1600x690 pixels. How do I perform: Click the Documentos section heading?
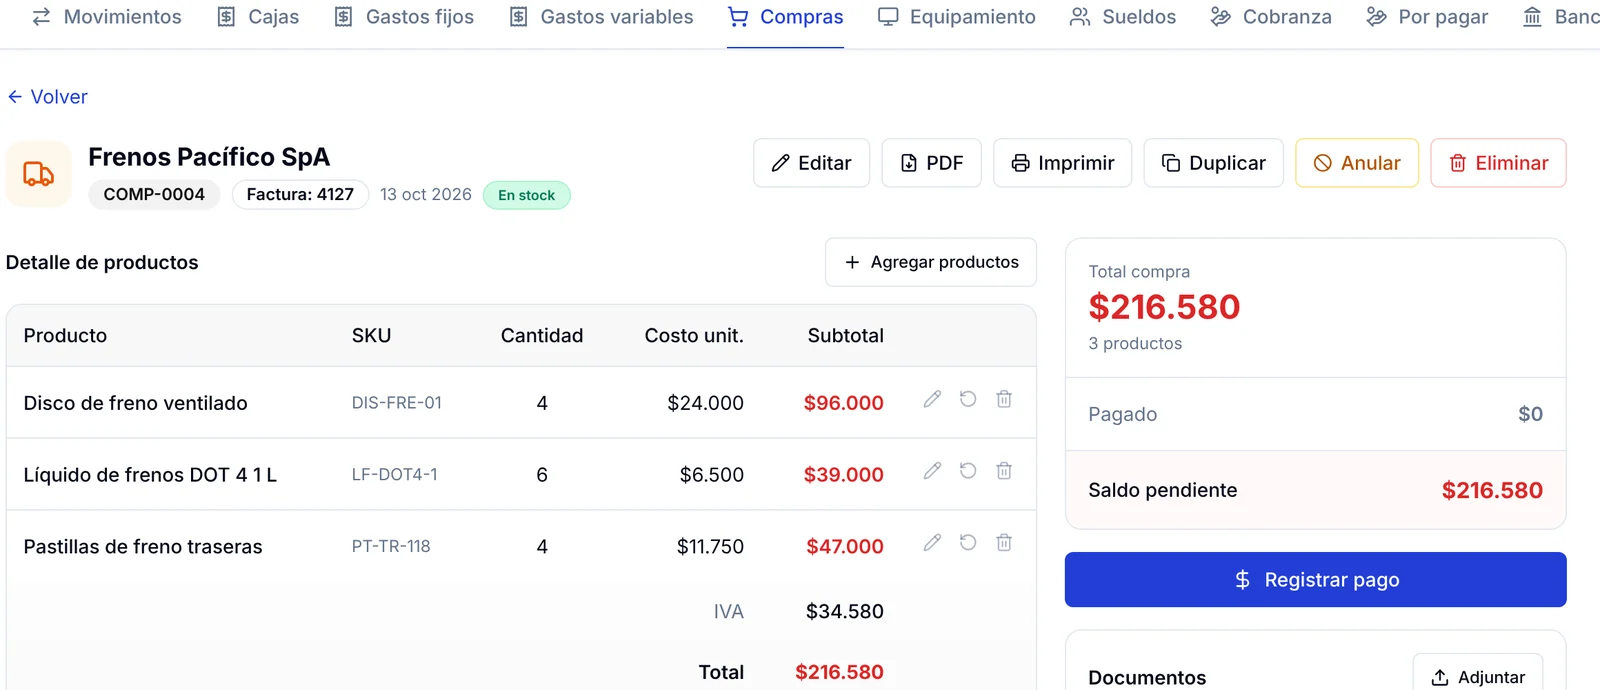pos(1147,678)
